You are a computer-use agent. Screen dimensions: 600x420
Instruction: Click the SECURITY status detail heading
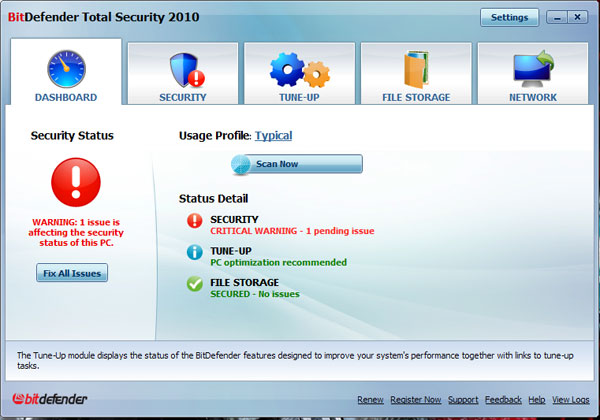pos(234,220)
